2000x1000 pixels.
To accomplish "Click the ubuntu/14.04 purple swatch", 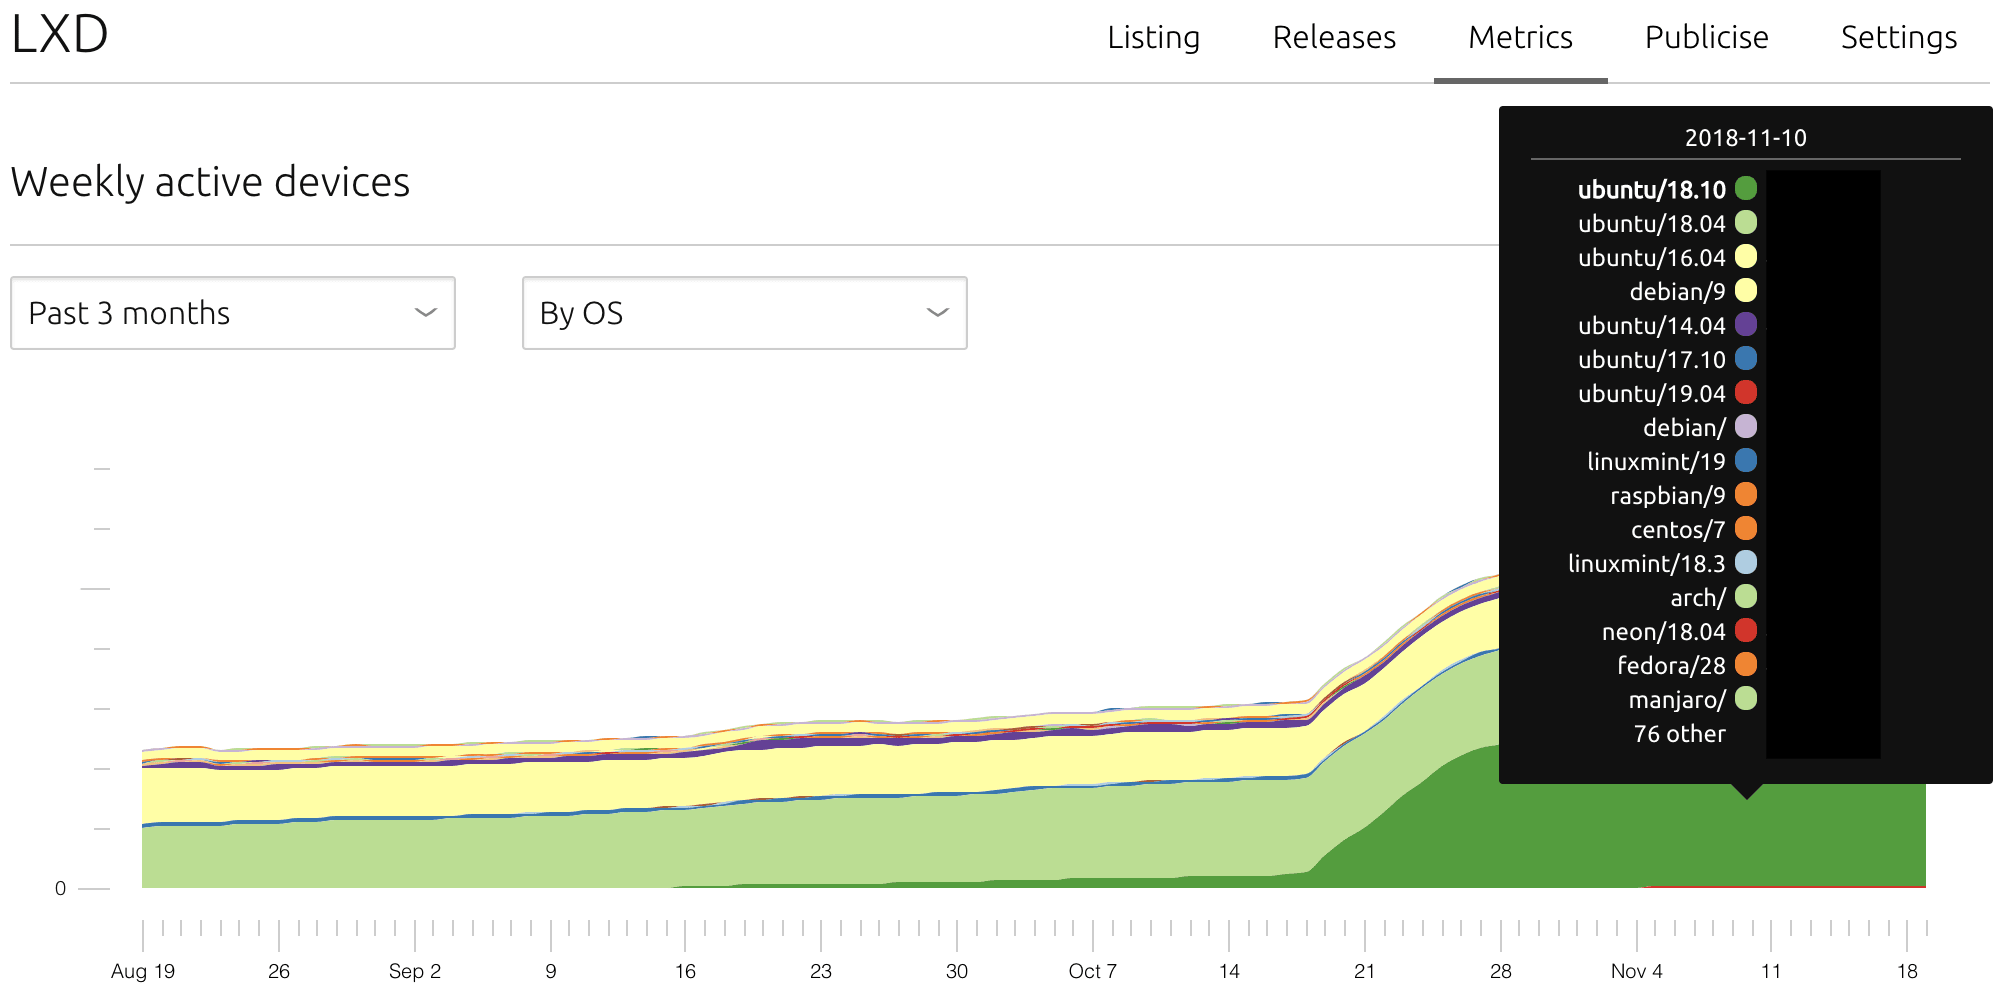I will pyautogui.click(x=1746, y=324).
